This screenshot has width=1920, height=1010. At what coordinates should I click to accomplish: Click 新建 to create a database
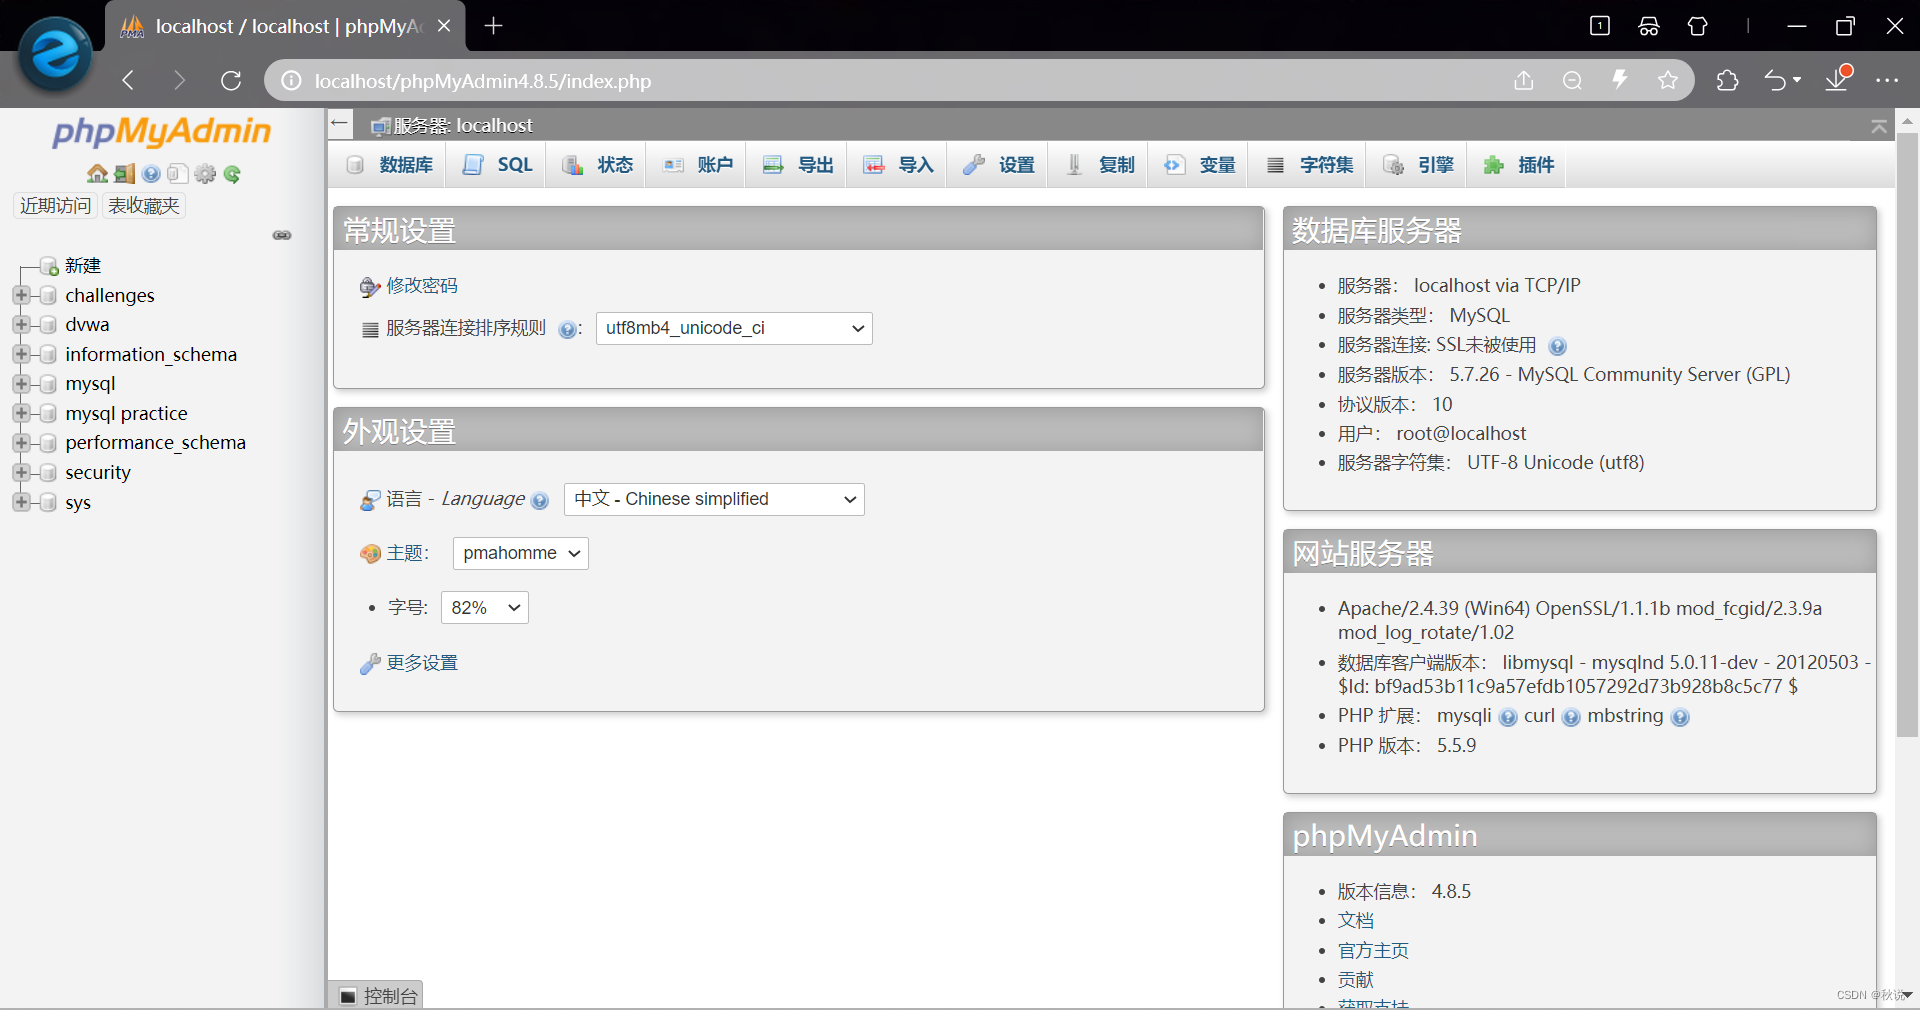coord(83,266)
